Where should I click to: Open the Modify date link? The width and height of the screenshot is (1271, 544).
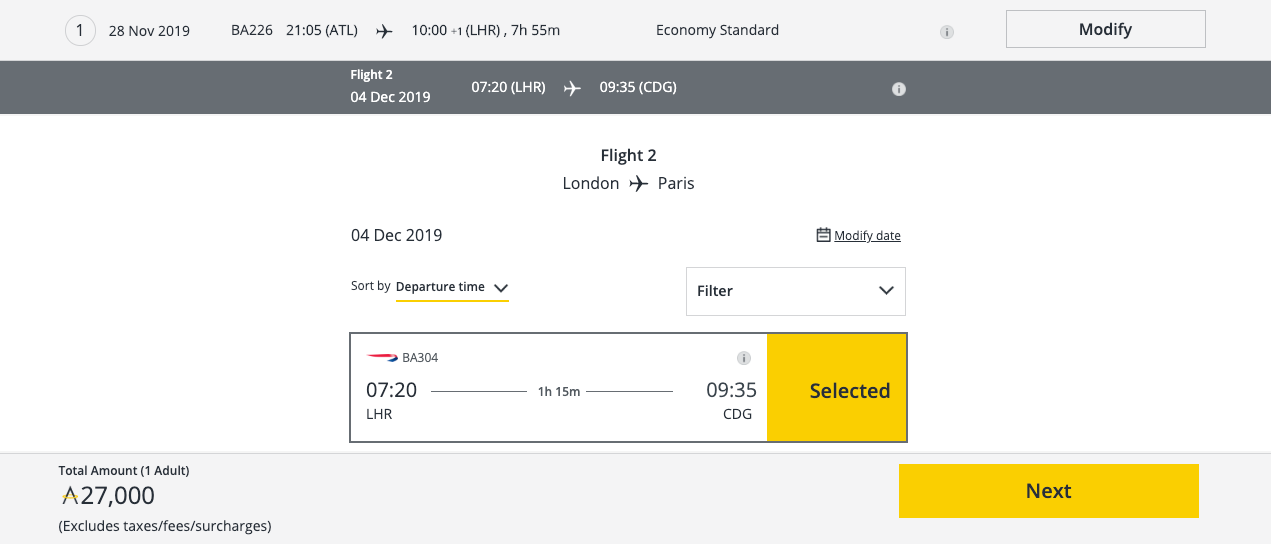(867, 236)
